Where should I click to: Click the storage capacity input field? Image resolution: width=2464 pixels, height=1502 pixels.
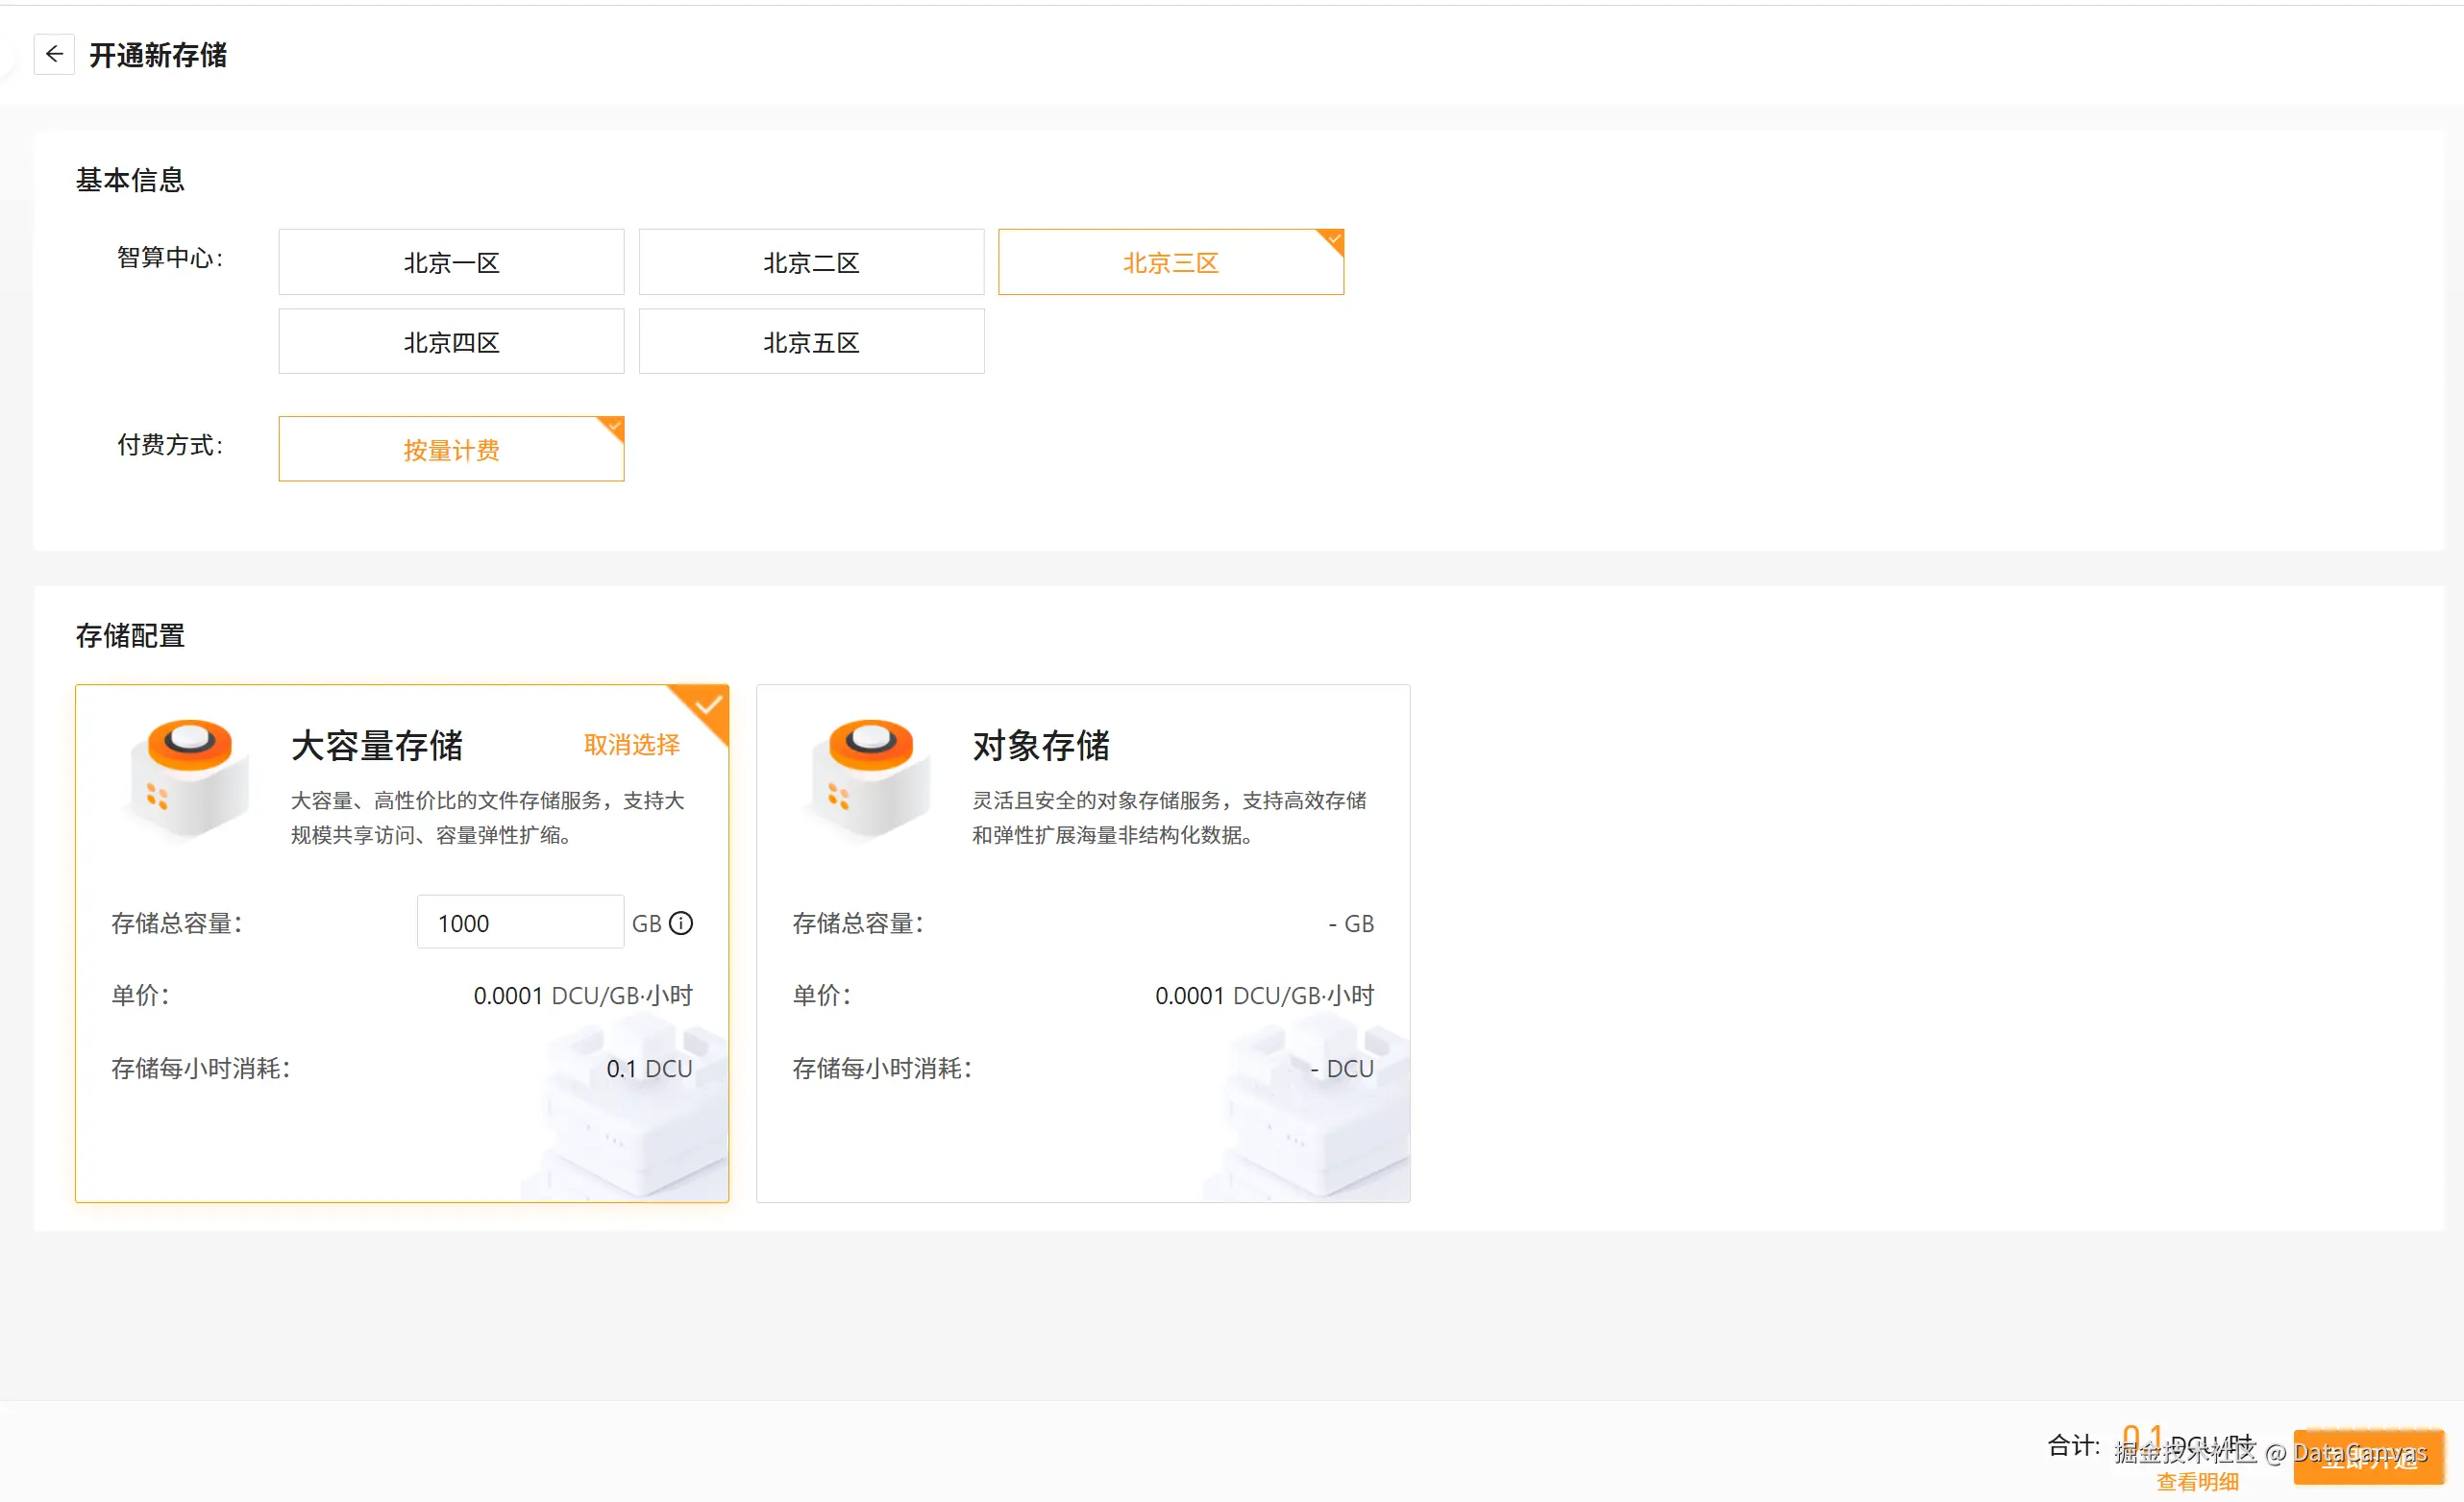pyautogui.click(x=519, y=923)
